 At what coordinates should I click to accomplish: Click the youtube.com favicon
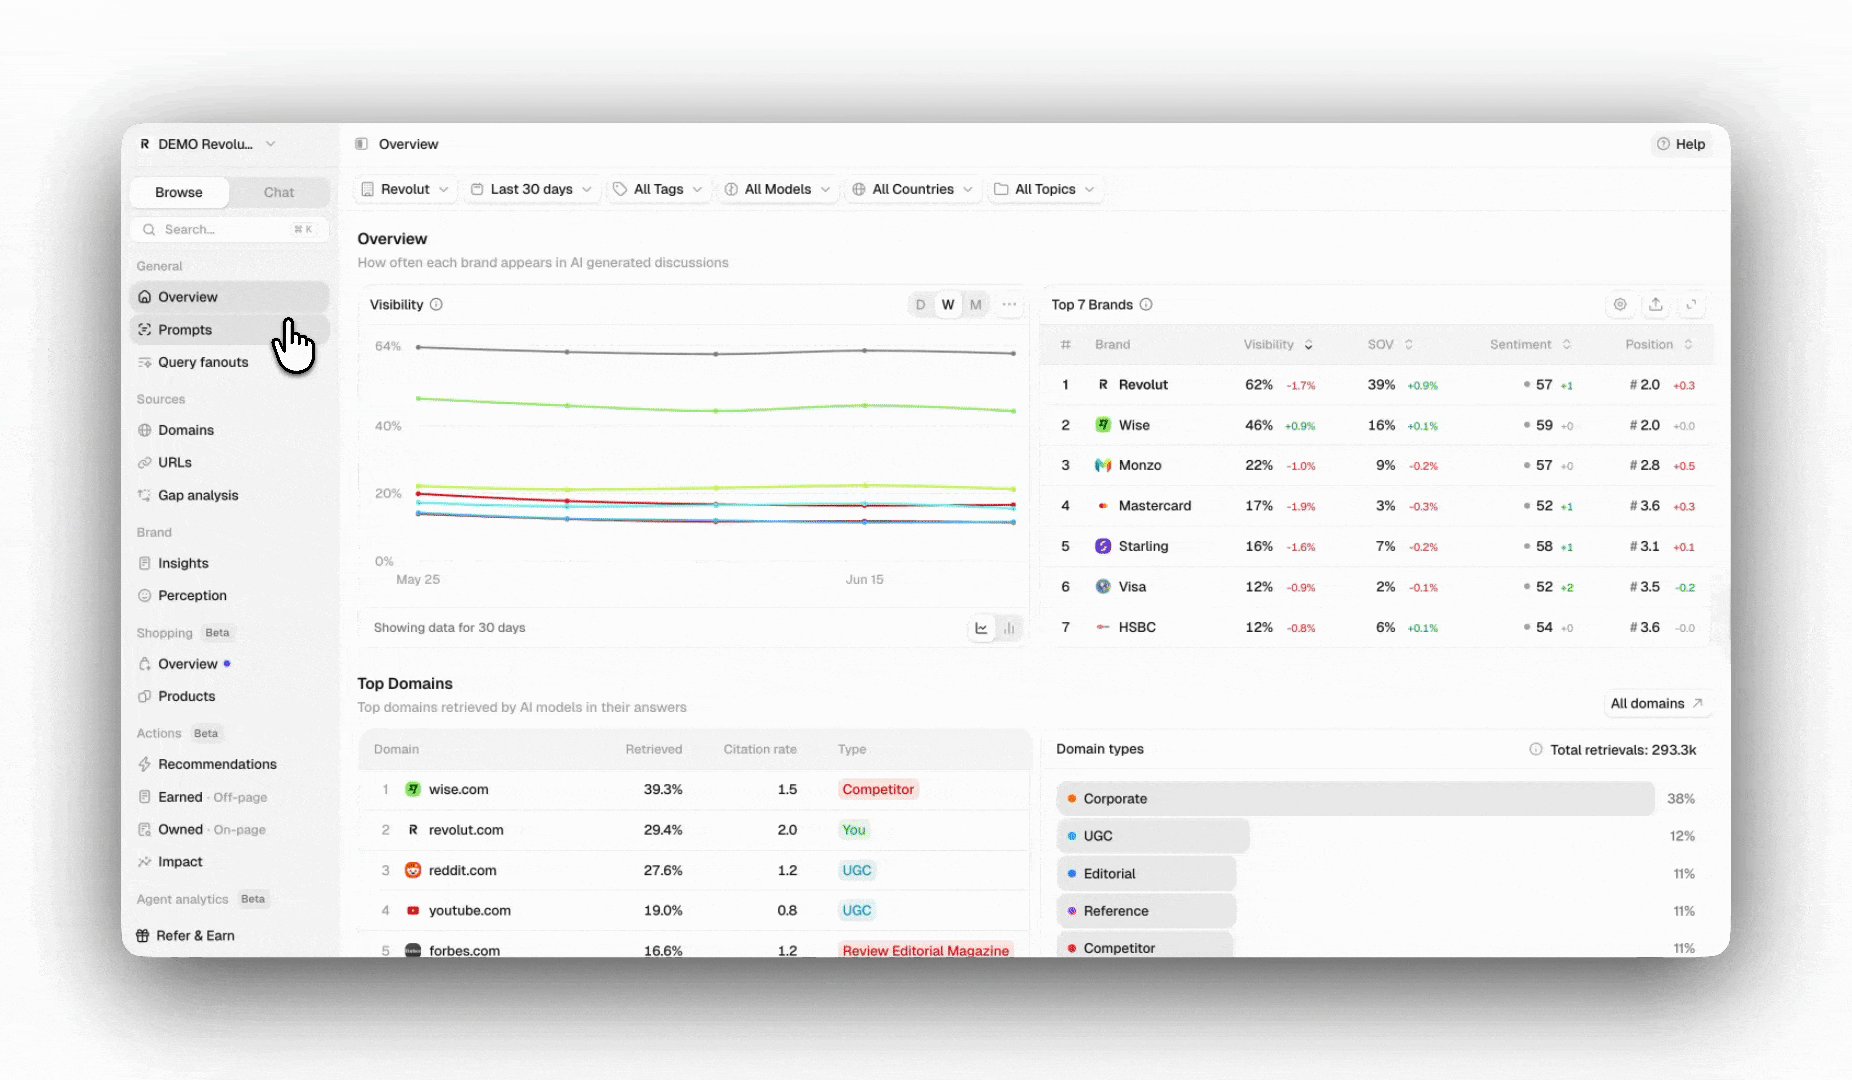point(413,911)
